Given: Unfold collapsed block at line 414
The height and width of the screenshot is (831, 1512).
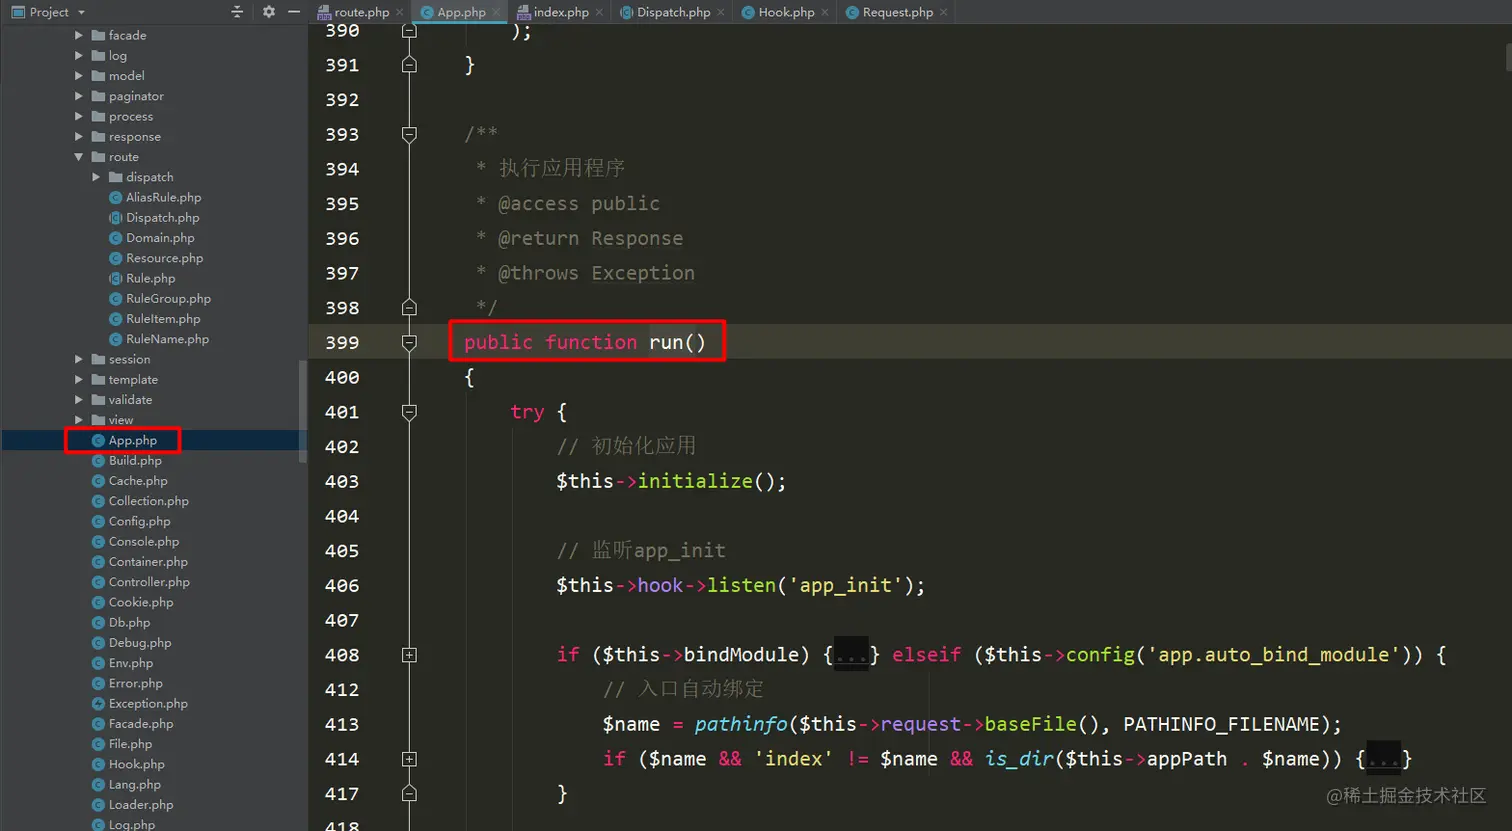Looking at the screenshot, I should [409, 759].
